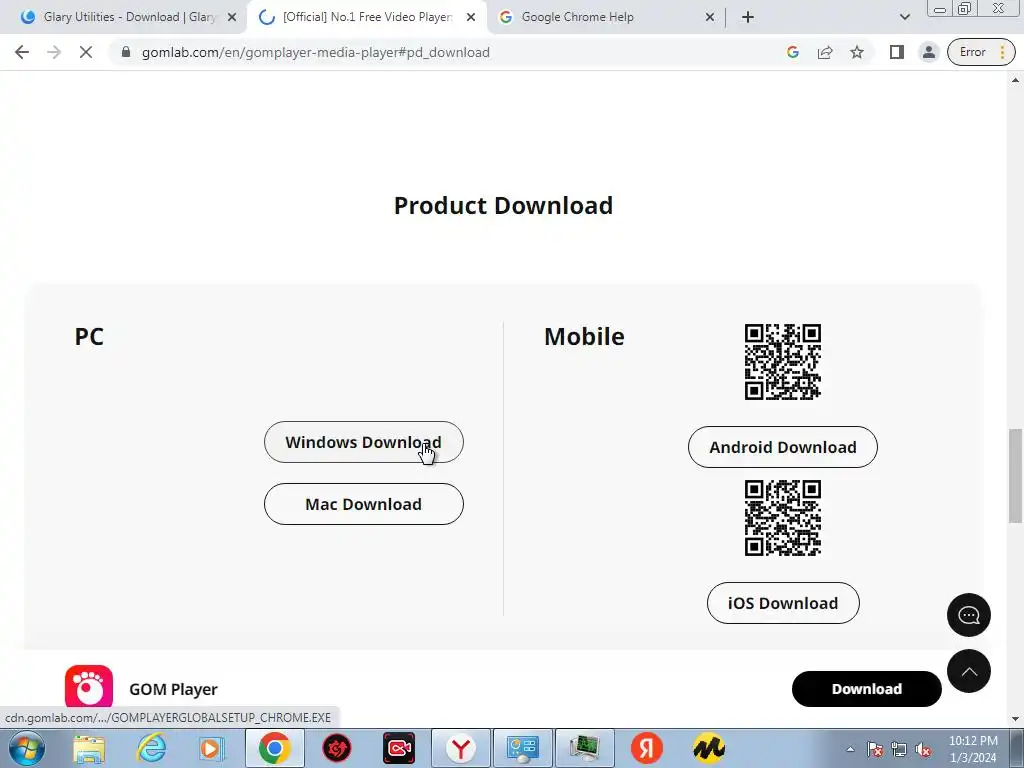
Task: Click Chrome icon in taskbar
Action: tap(274, 748)
